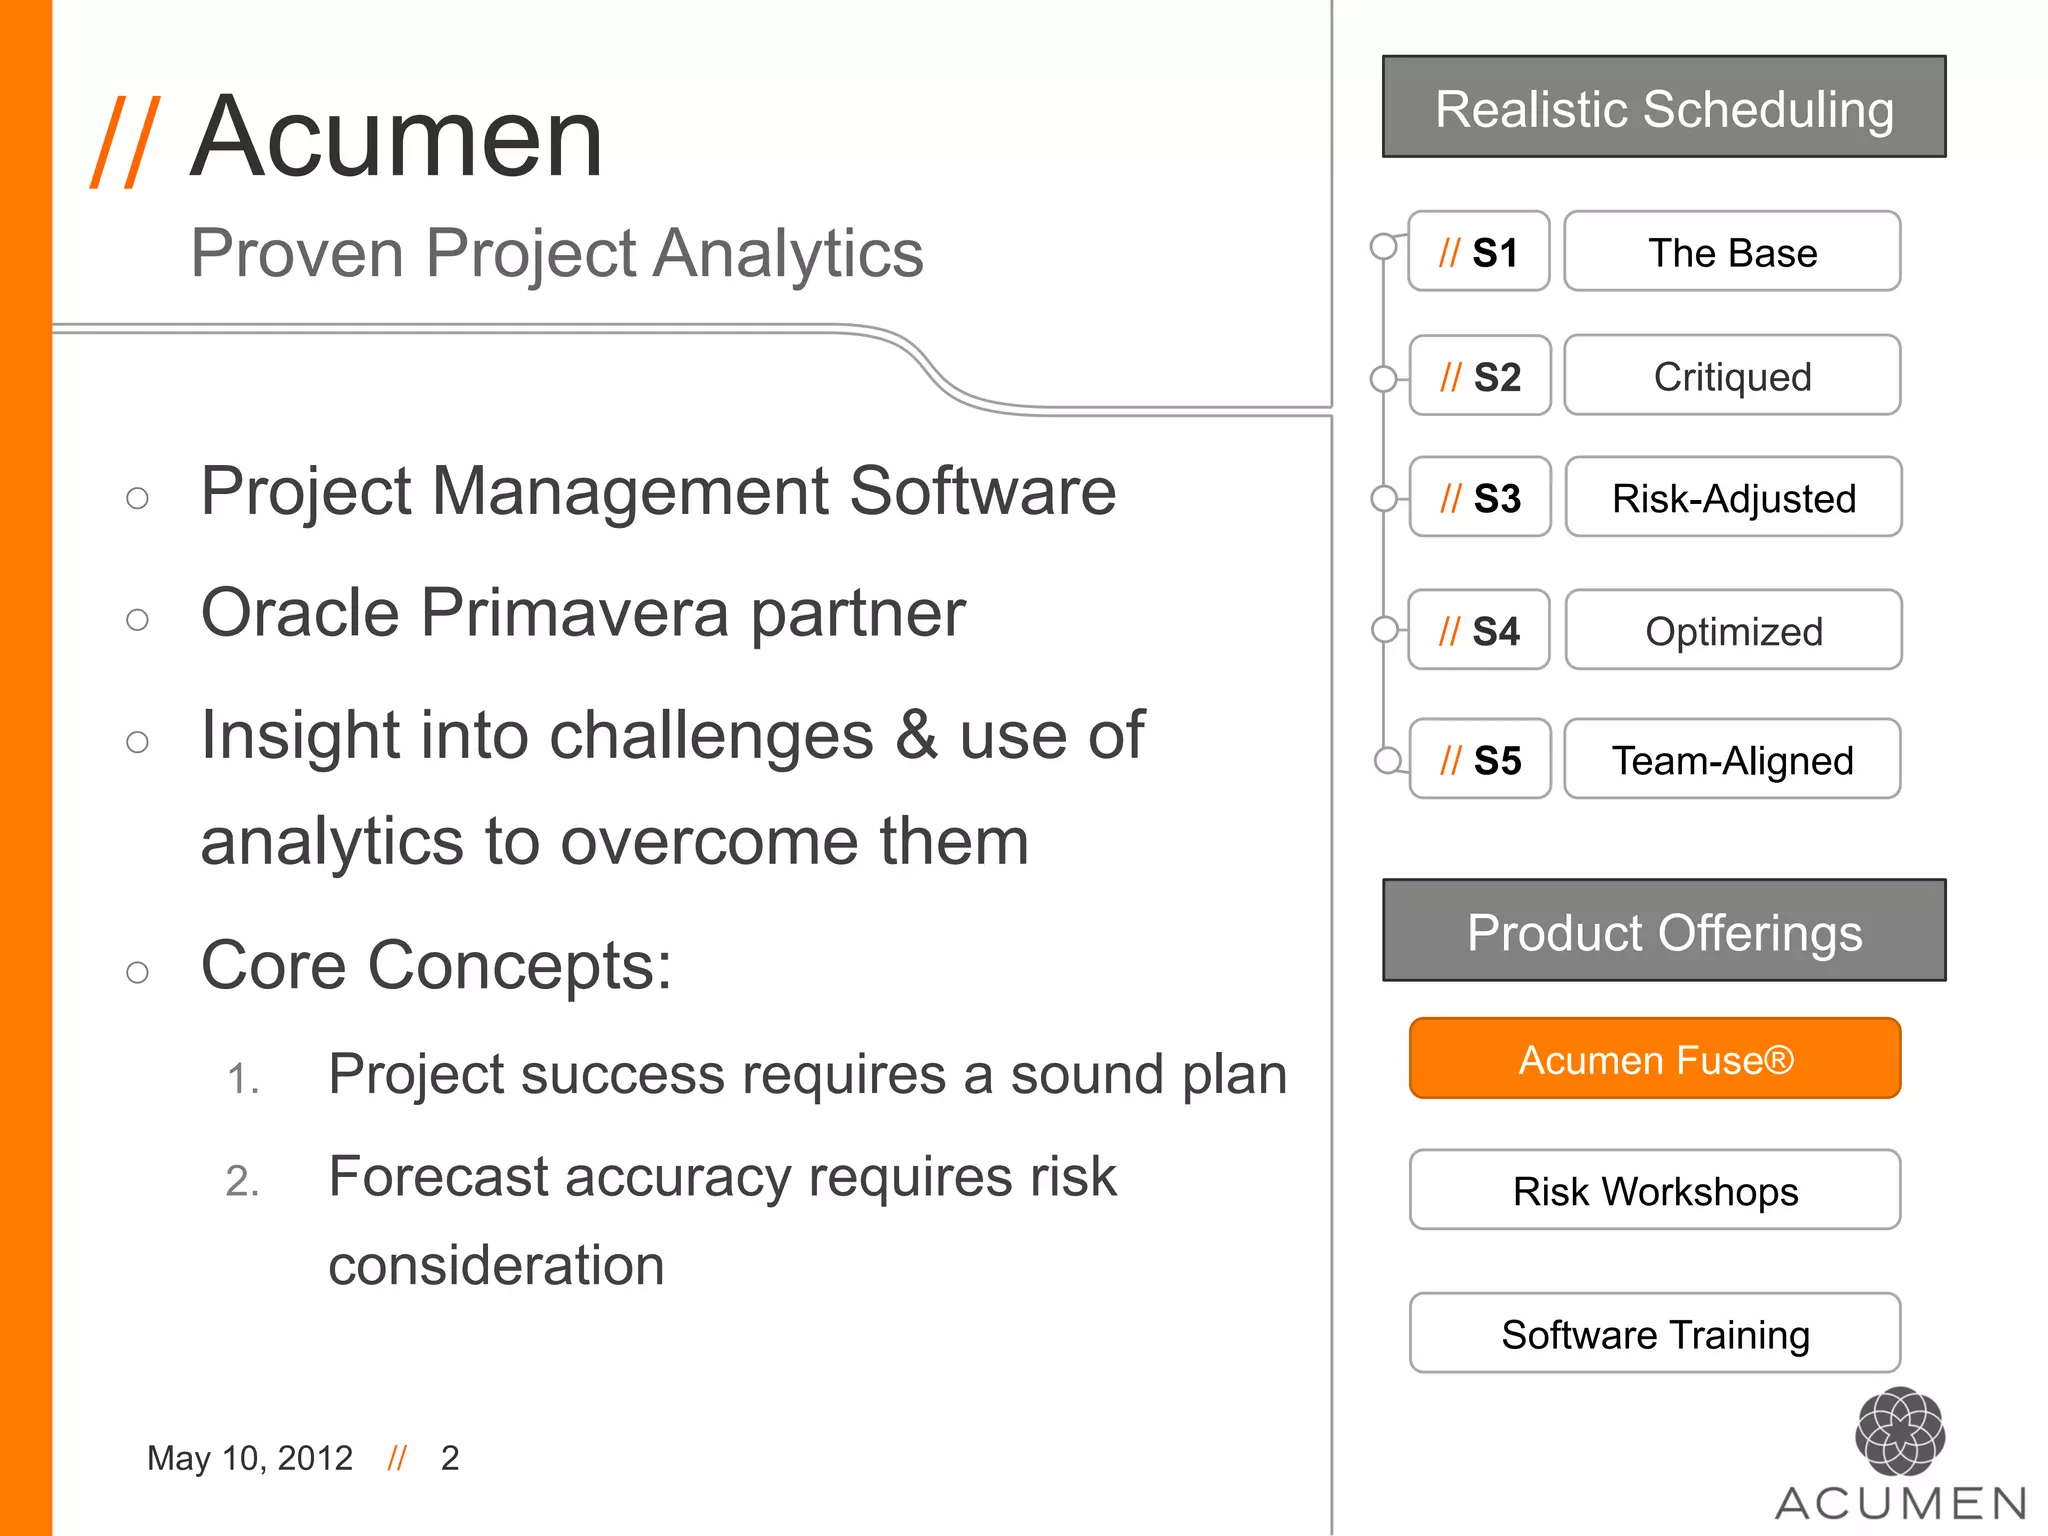This screenshot has width=2048, height=1536.
Task: Click the orange Acumen Fuse button
Action: pyautogui.click(x=1655, y=1059)
